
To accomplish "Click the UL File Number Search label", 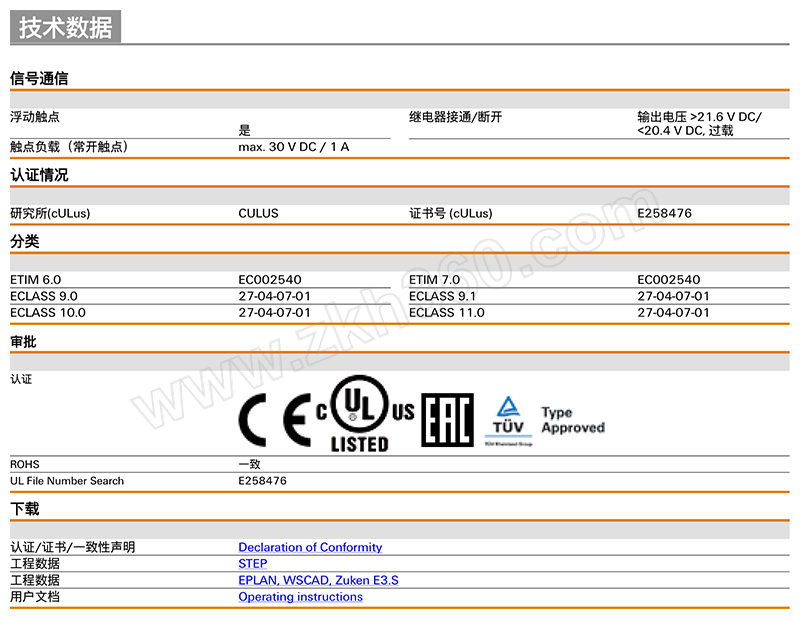I will pos(67,481).
